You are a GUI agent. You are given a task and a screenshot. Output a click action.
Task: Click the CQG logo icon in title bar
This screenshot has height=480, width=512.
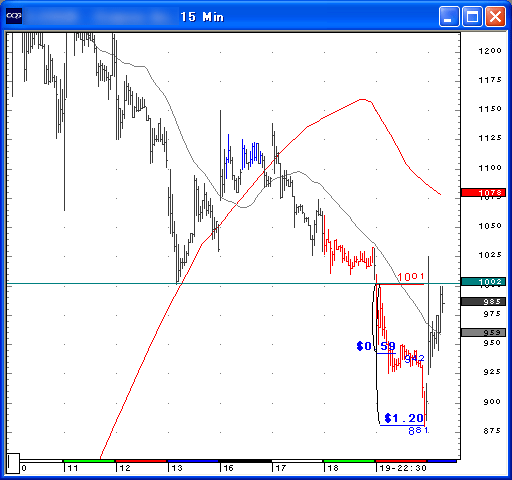pyautogui.click(x=14, y=16)
